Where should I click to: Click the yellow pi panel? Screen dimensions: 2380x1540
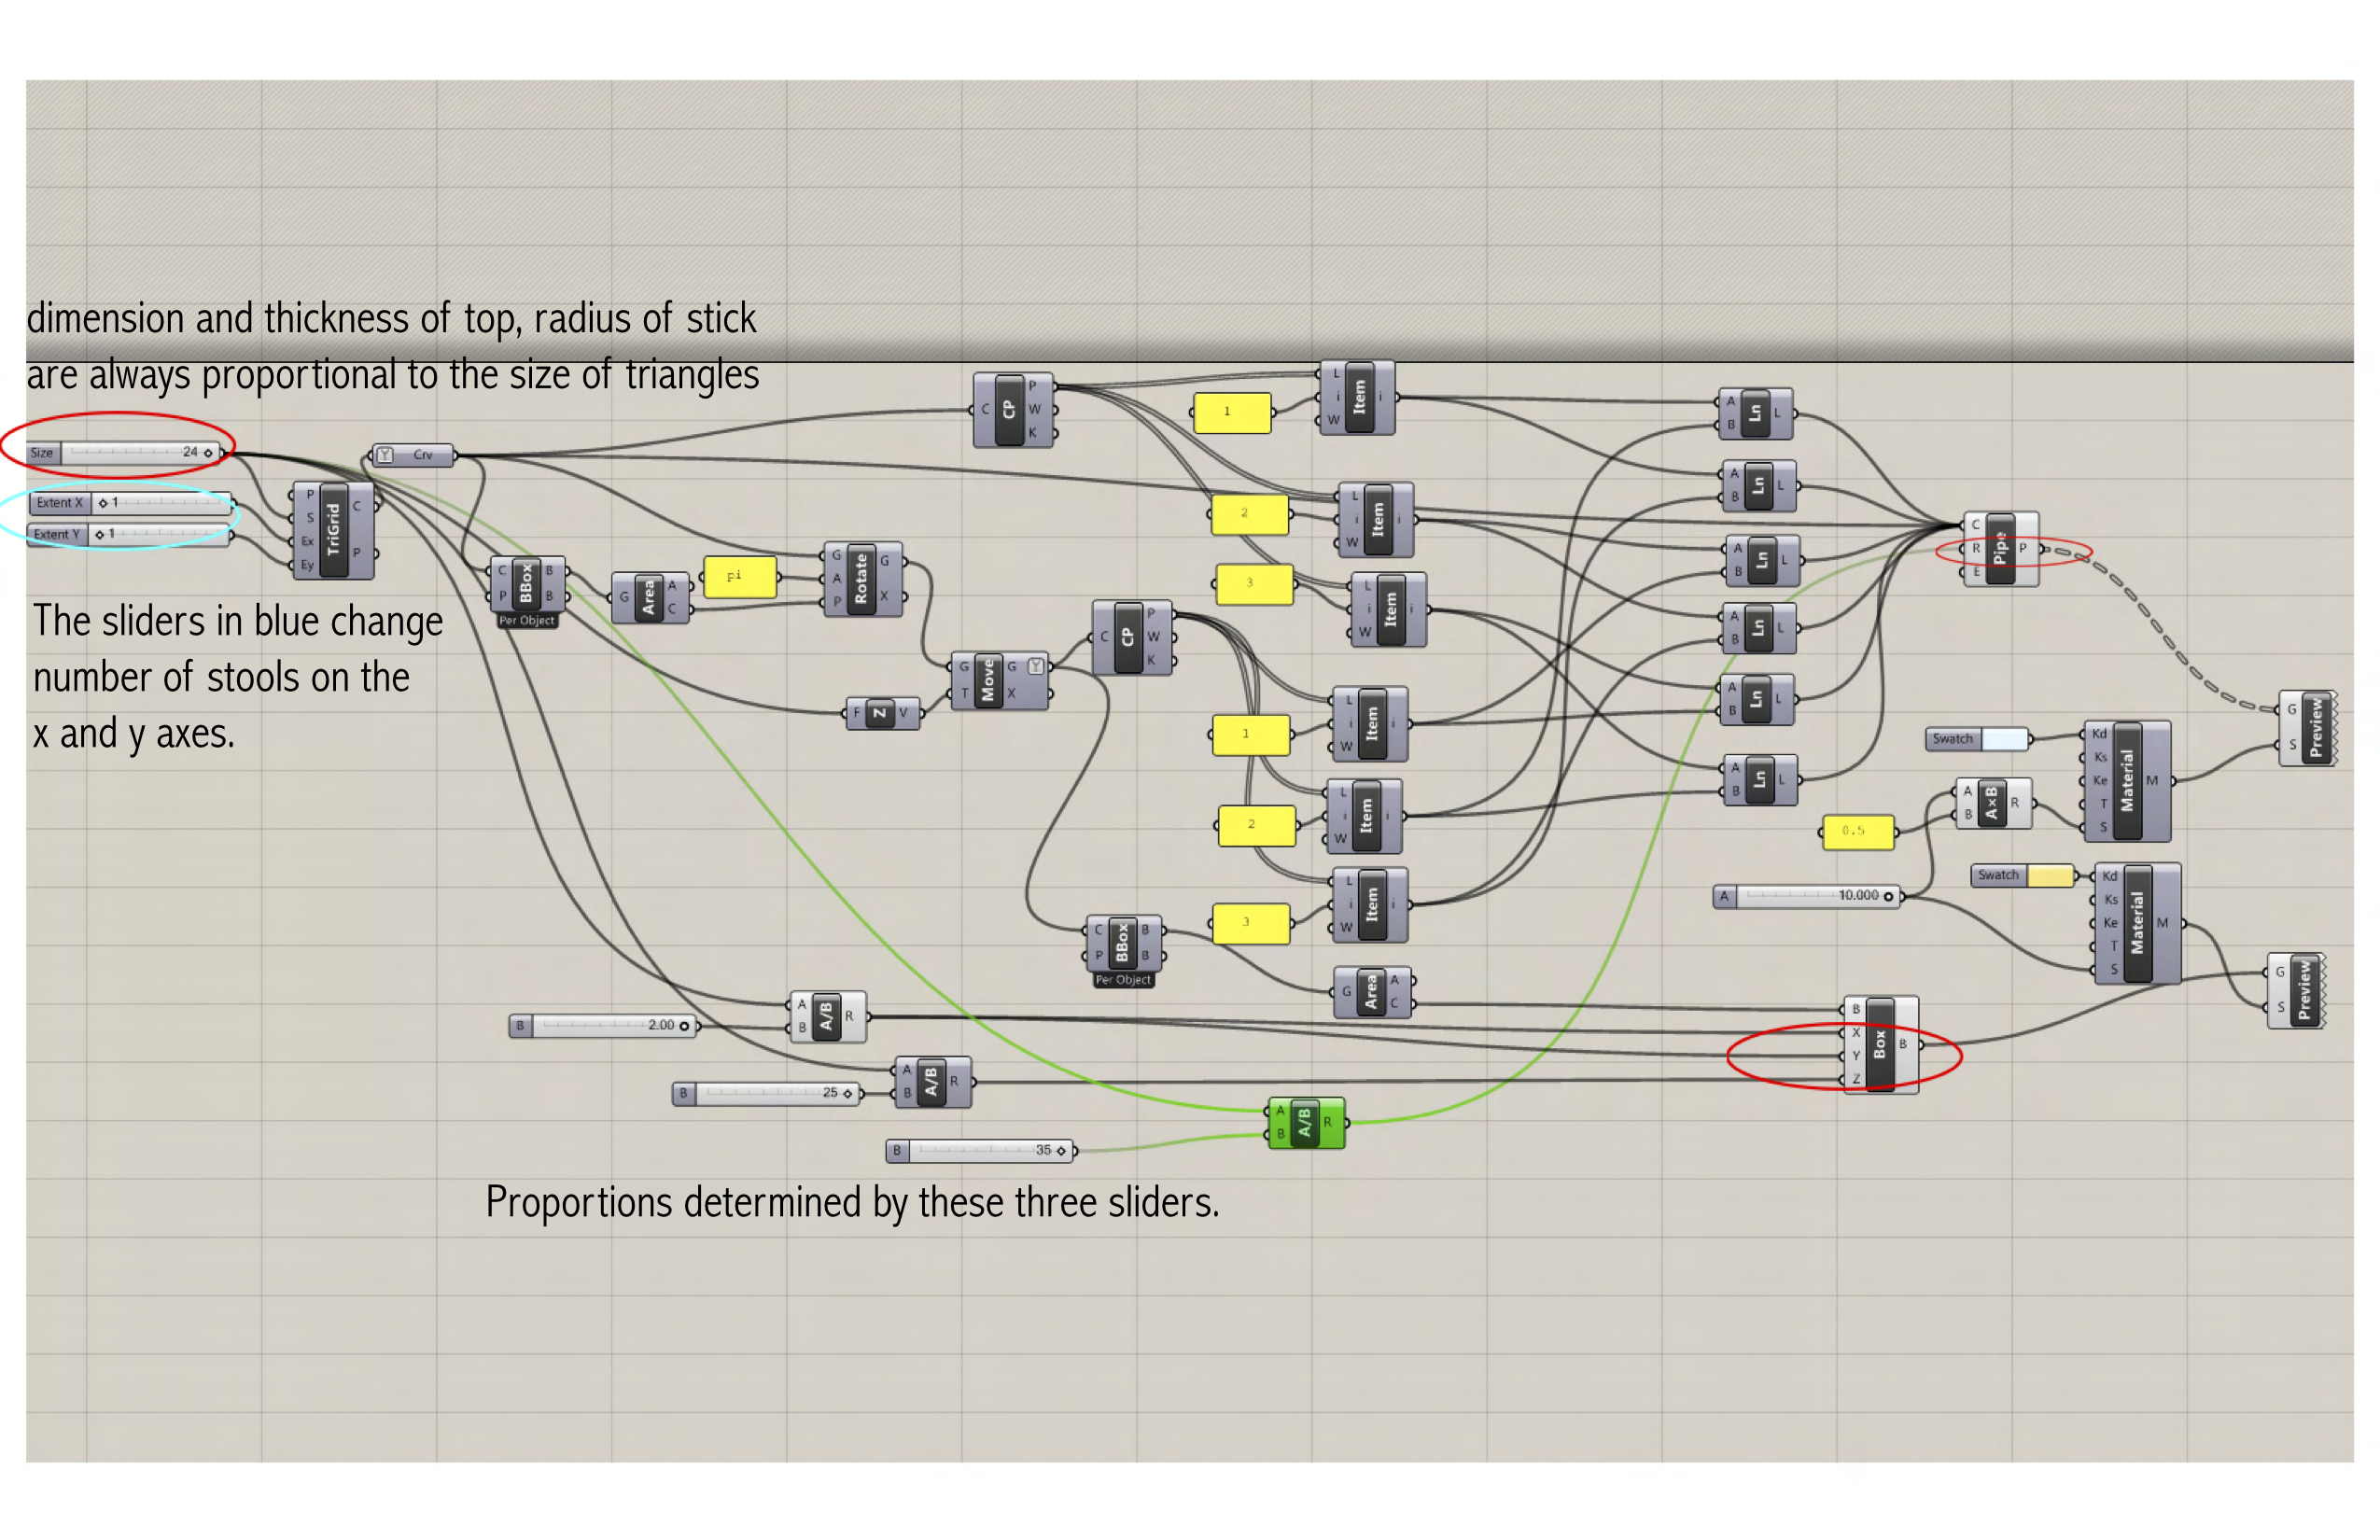(739, 577)
